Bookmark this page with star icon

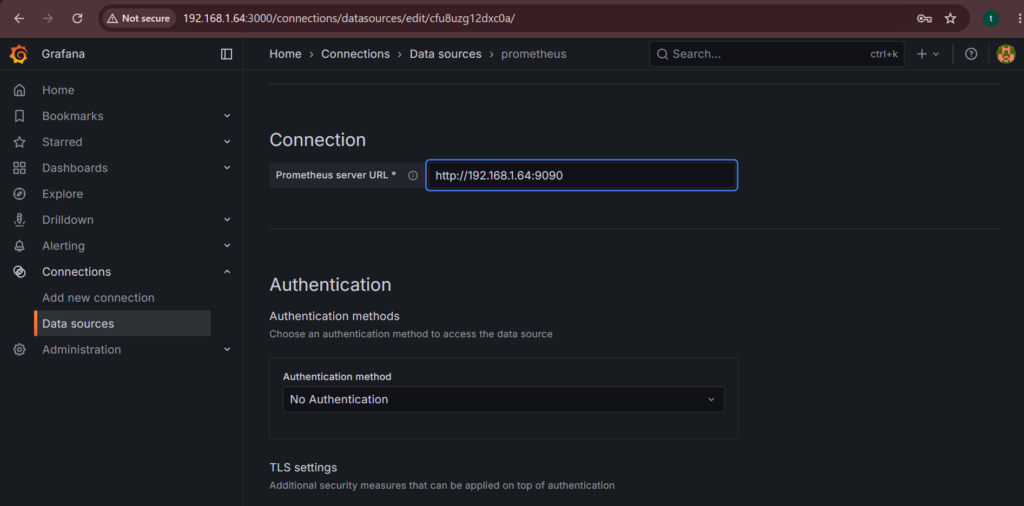coord(950,18)
